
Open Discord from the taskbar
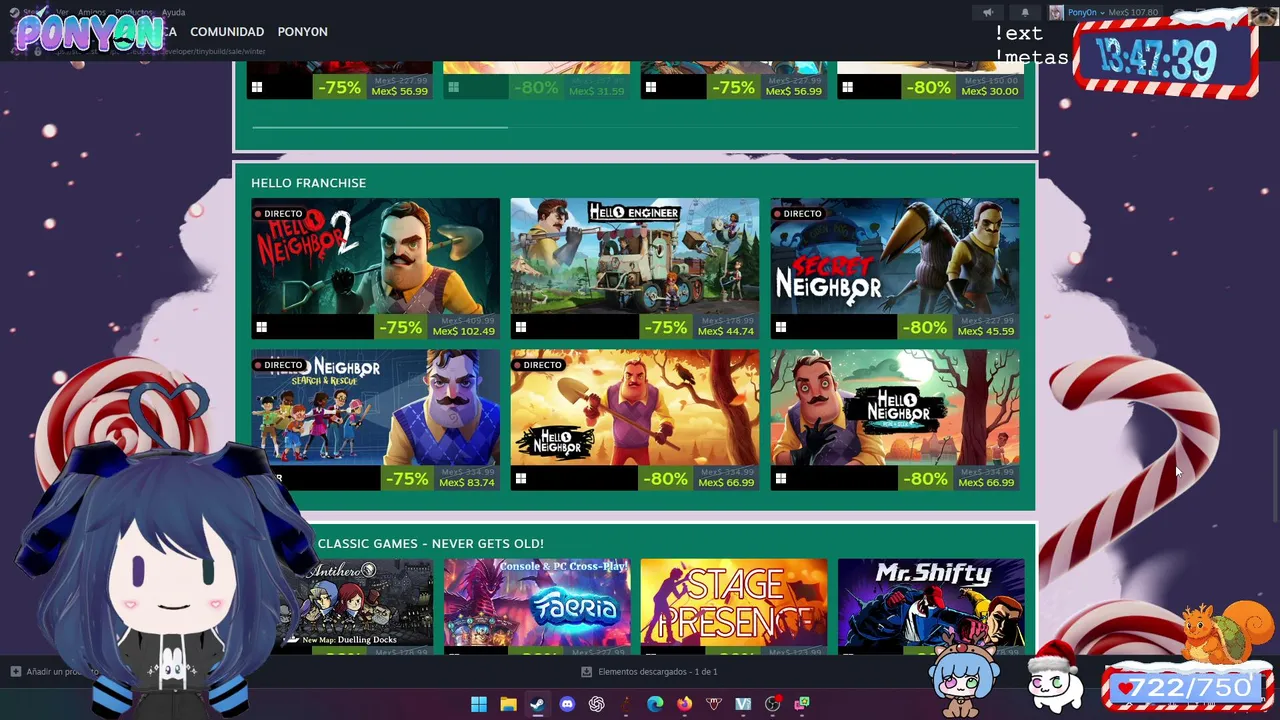[x=567, y=704]
